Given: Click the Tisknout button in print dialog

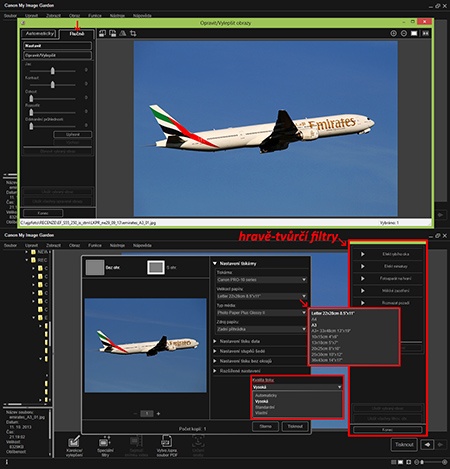Looking at the screenshot, I should pos(295,426).
